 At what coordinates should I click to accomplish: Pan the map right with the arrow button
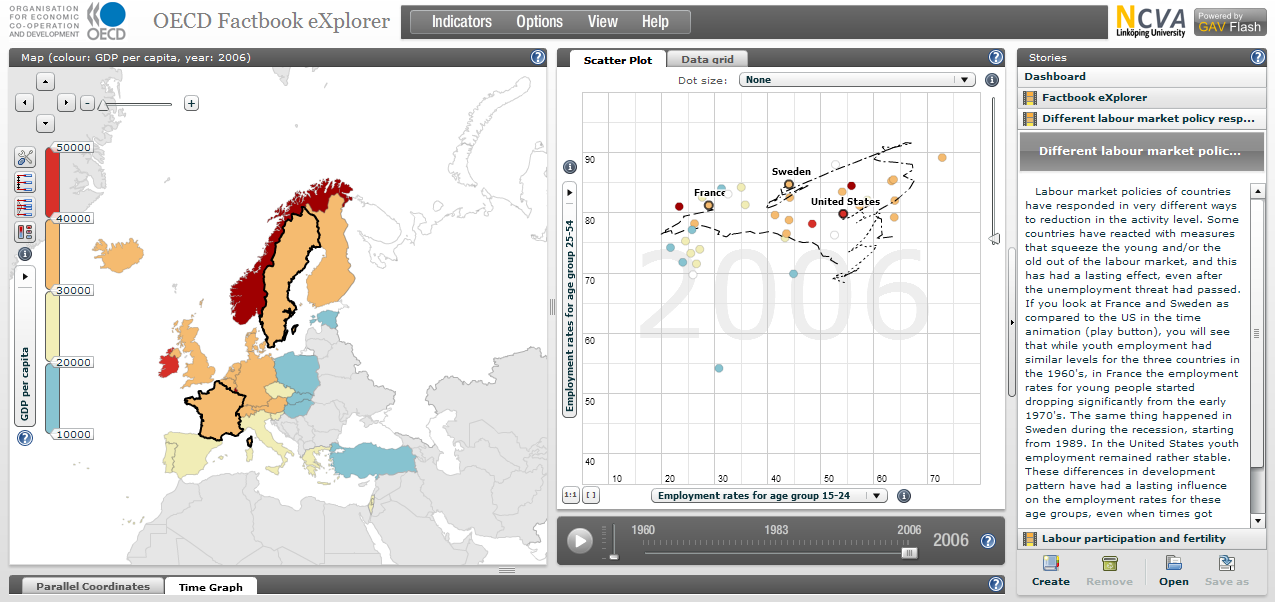[66, 102]
